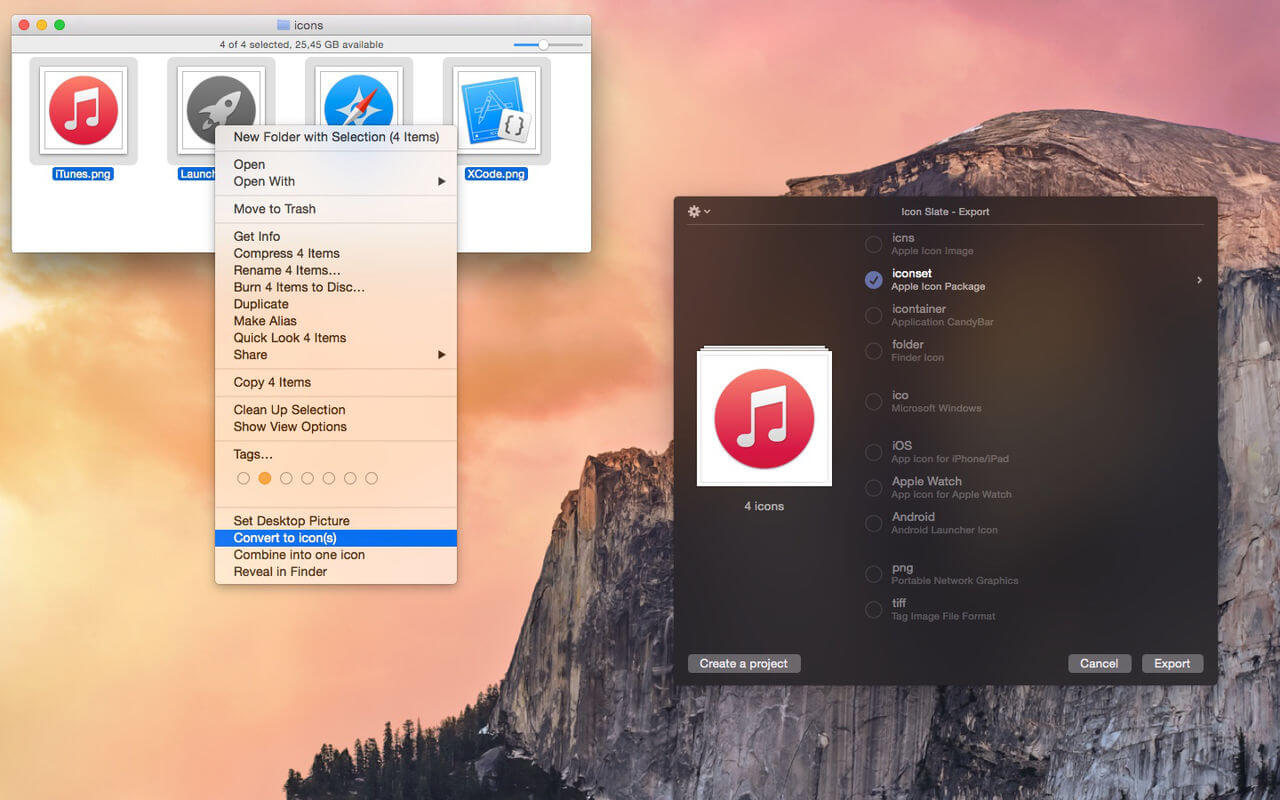Apply the orange tag color dot
The image size is (1280, 800).
click(x=265, y=479)
